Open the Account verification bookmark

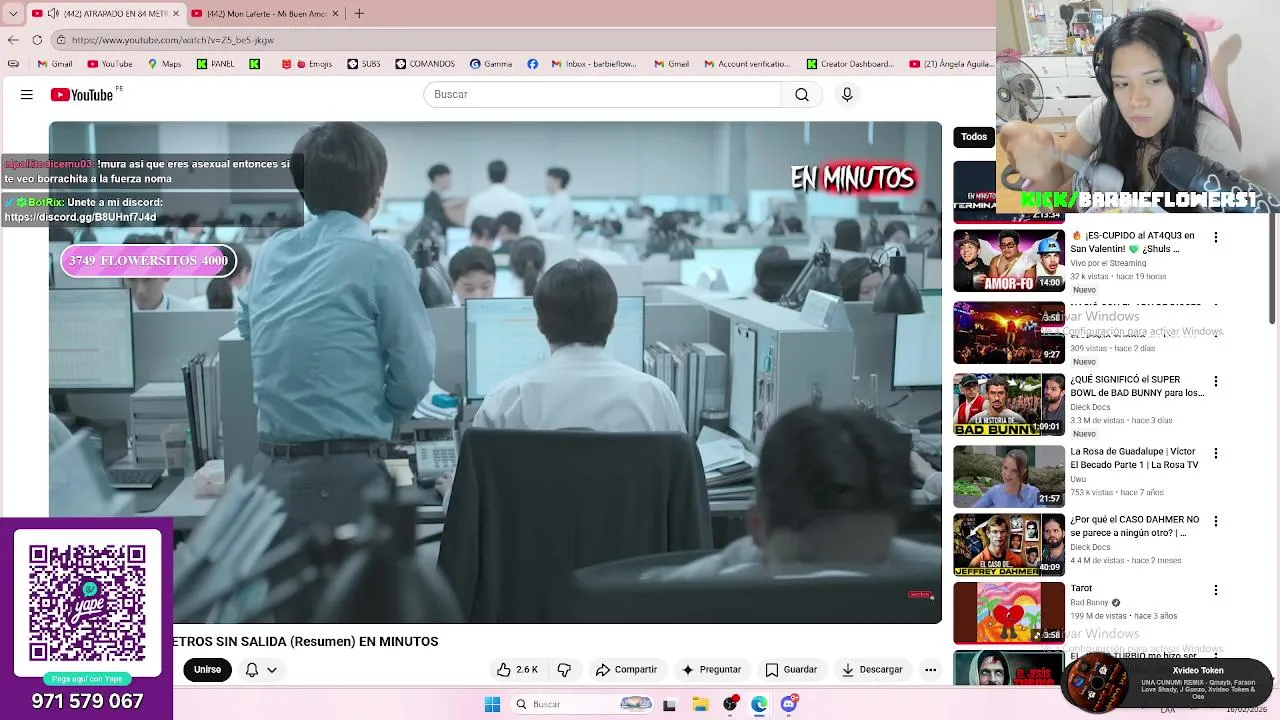pos(747,64)
